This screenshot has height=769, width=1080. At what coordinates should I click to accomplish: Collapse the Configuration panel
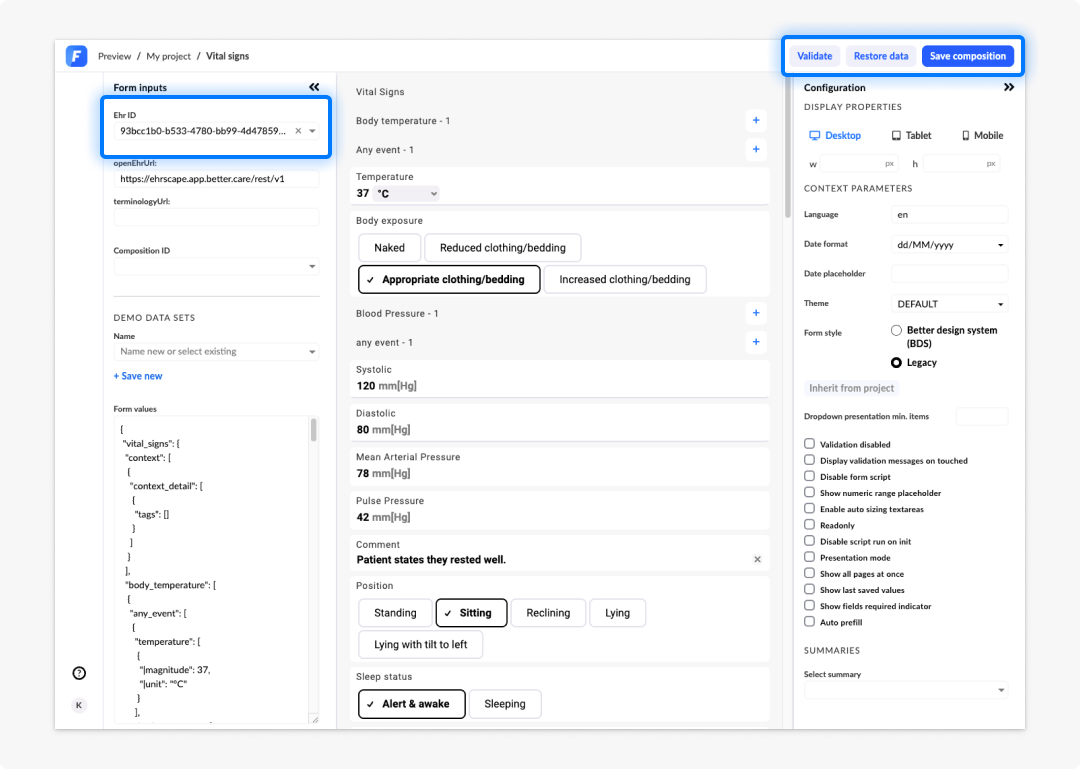click(x=1009, y=87)
